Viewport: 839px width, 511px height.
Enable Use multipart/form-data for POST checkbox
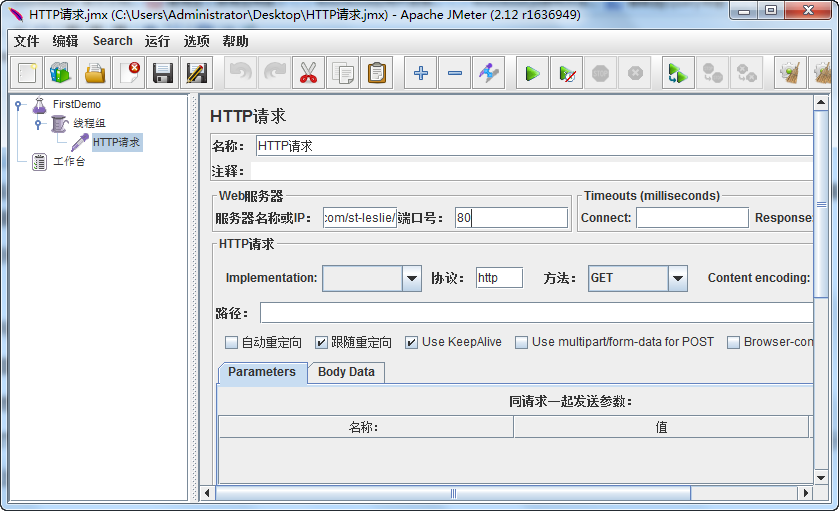(x=521, y=342)
